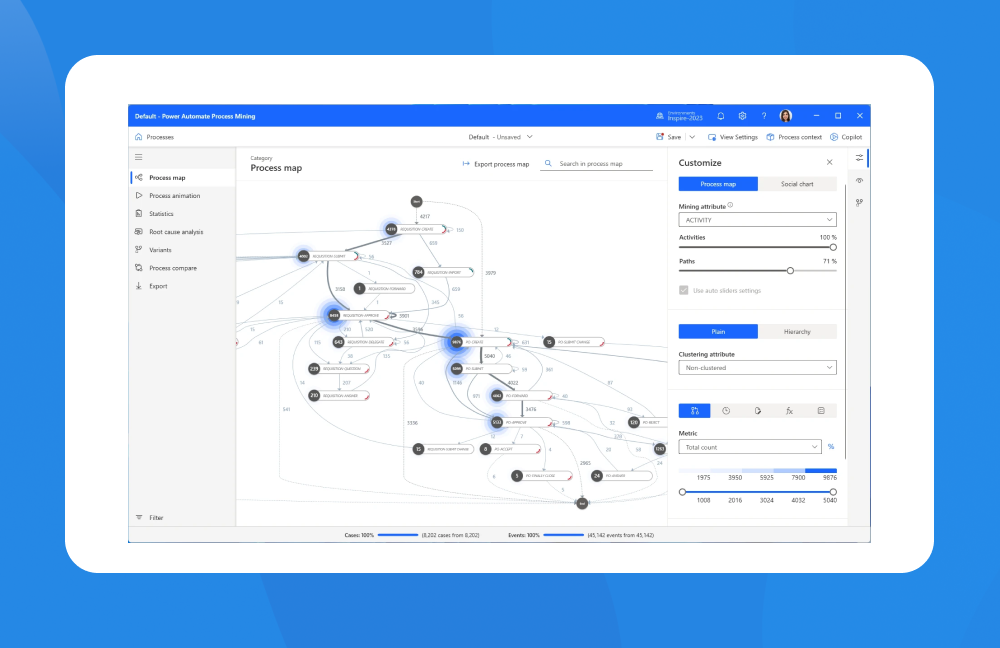1000x648 pixels.
Task: Click the Cases 100% progress bar
Action: pos(398,535)
